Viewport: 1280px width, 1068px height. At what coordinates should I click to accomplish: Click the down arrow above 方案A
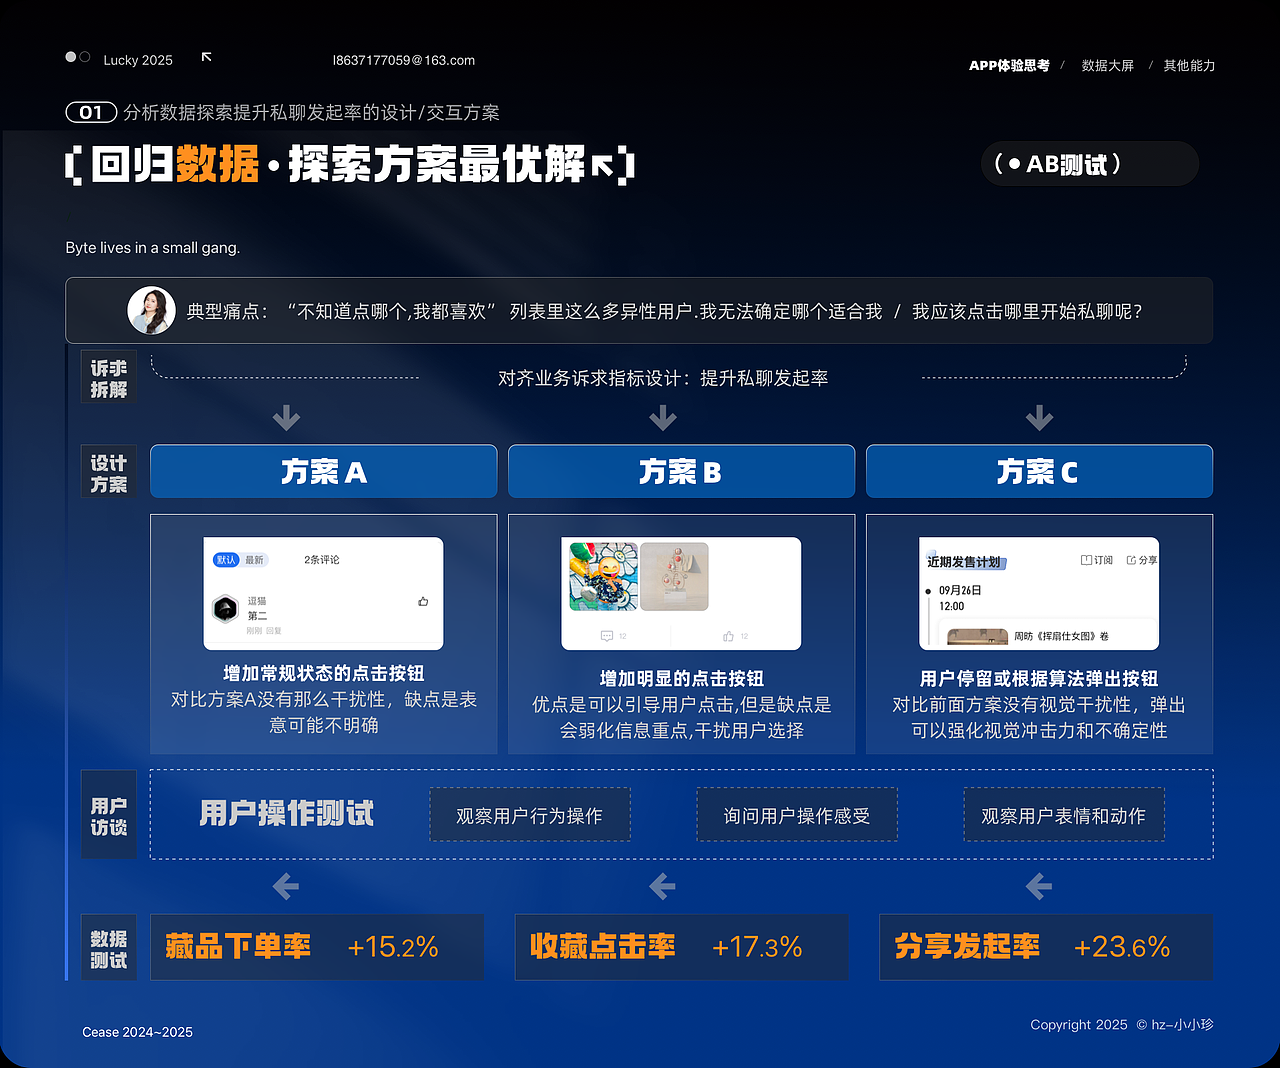pos(287,418)
